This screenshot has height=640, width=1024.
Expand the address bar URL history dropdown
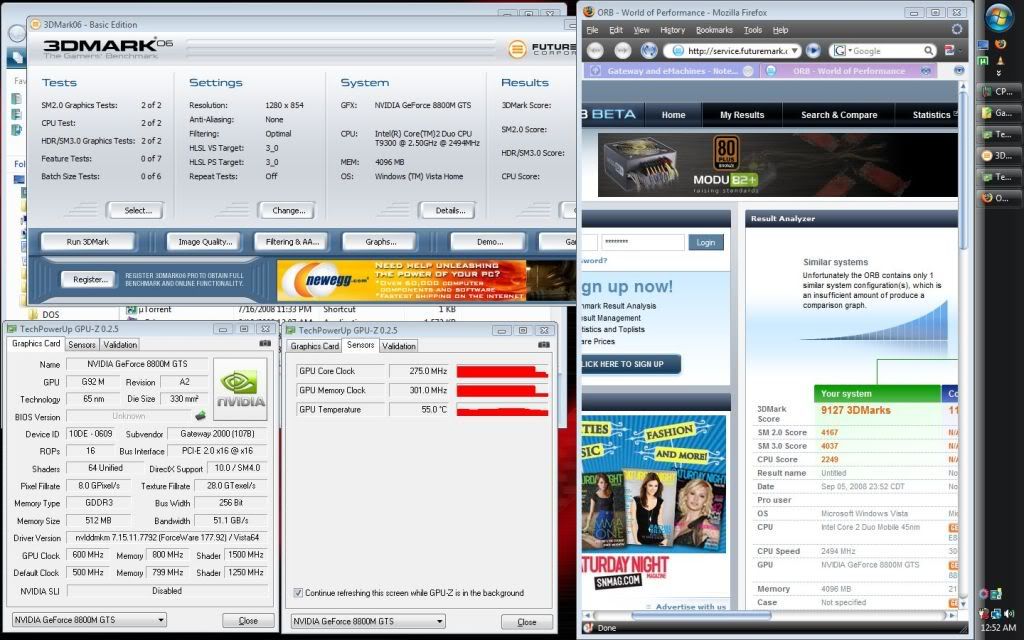coord(794,50)
